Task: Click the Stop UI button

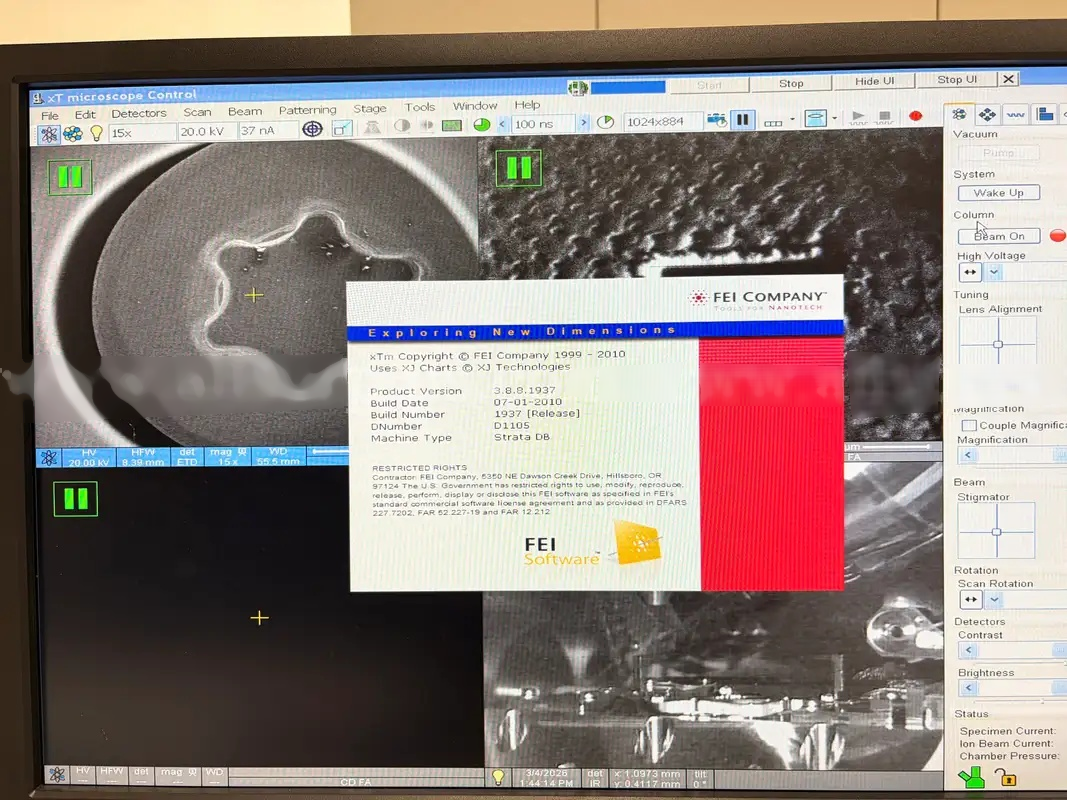Action: 957,79
